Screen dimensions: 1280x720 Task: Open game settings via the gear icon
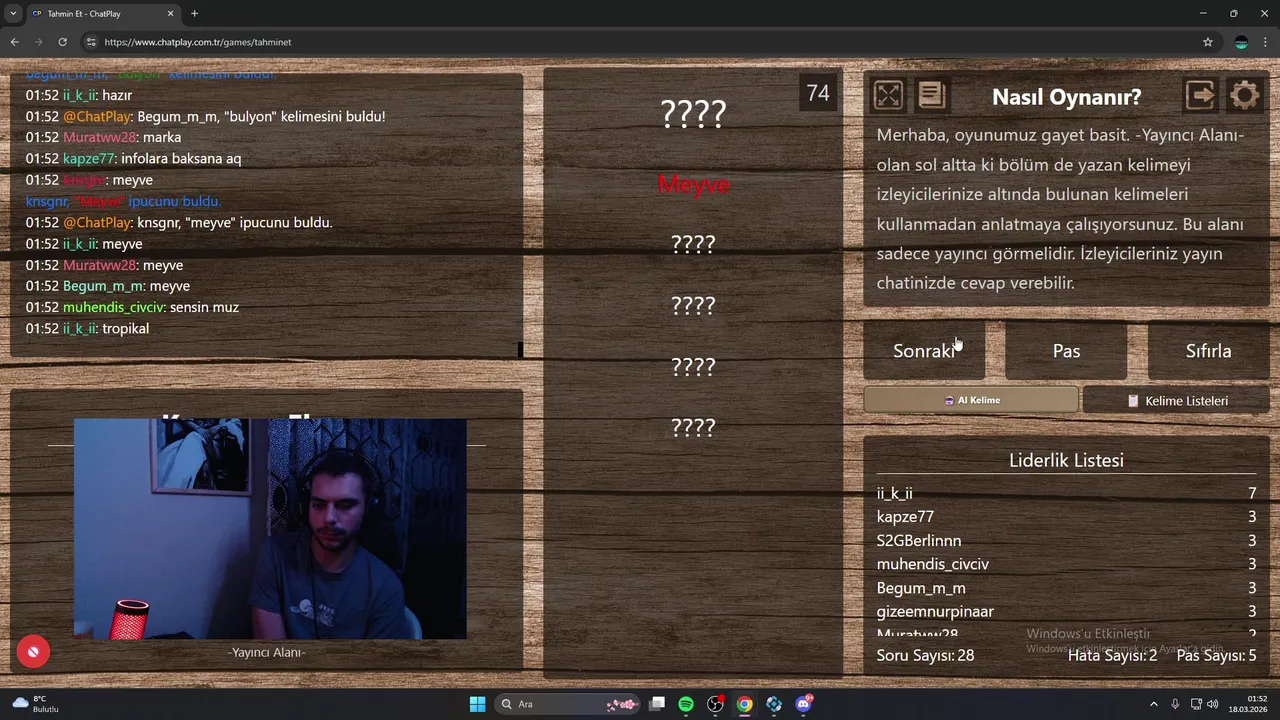coord(1245,95)
